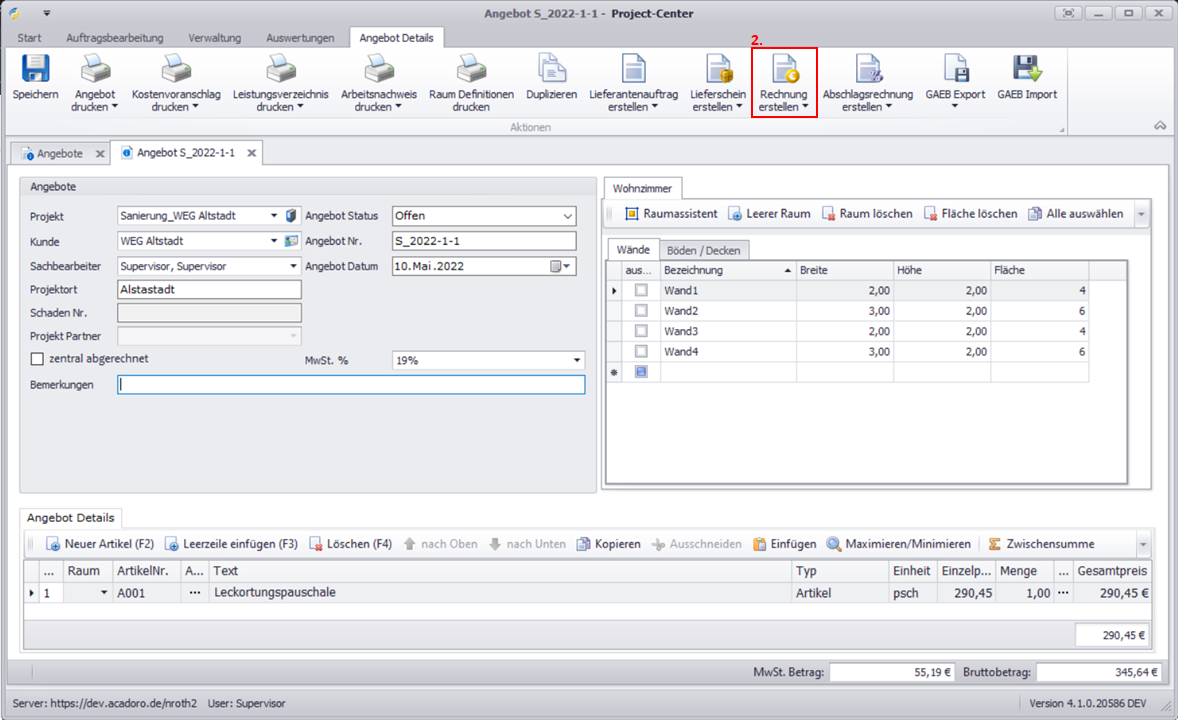Check the checkbox for Wand1 row
This screenshot has height=720, width=1178.
pyautogui.click(x=641, y=290)
